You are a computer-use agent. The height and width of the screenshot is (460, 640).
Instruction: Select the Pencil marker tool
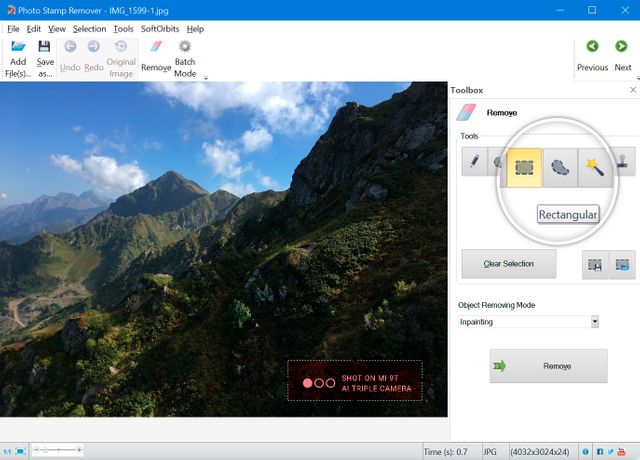tap(473, 165)
